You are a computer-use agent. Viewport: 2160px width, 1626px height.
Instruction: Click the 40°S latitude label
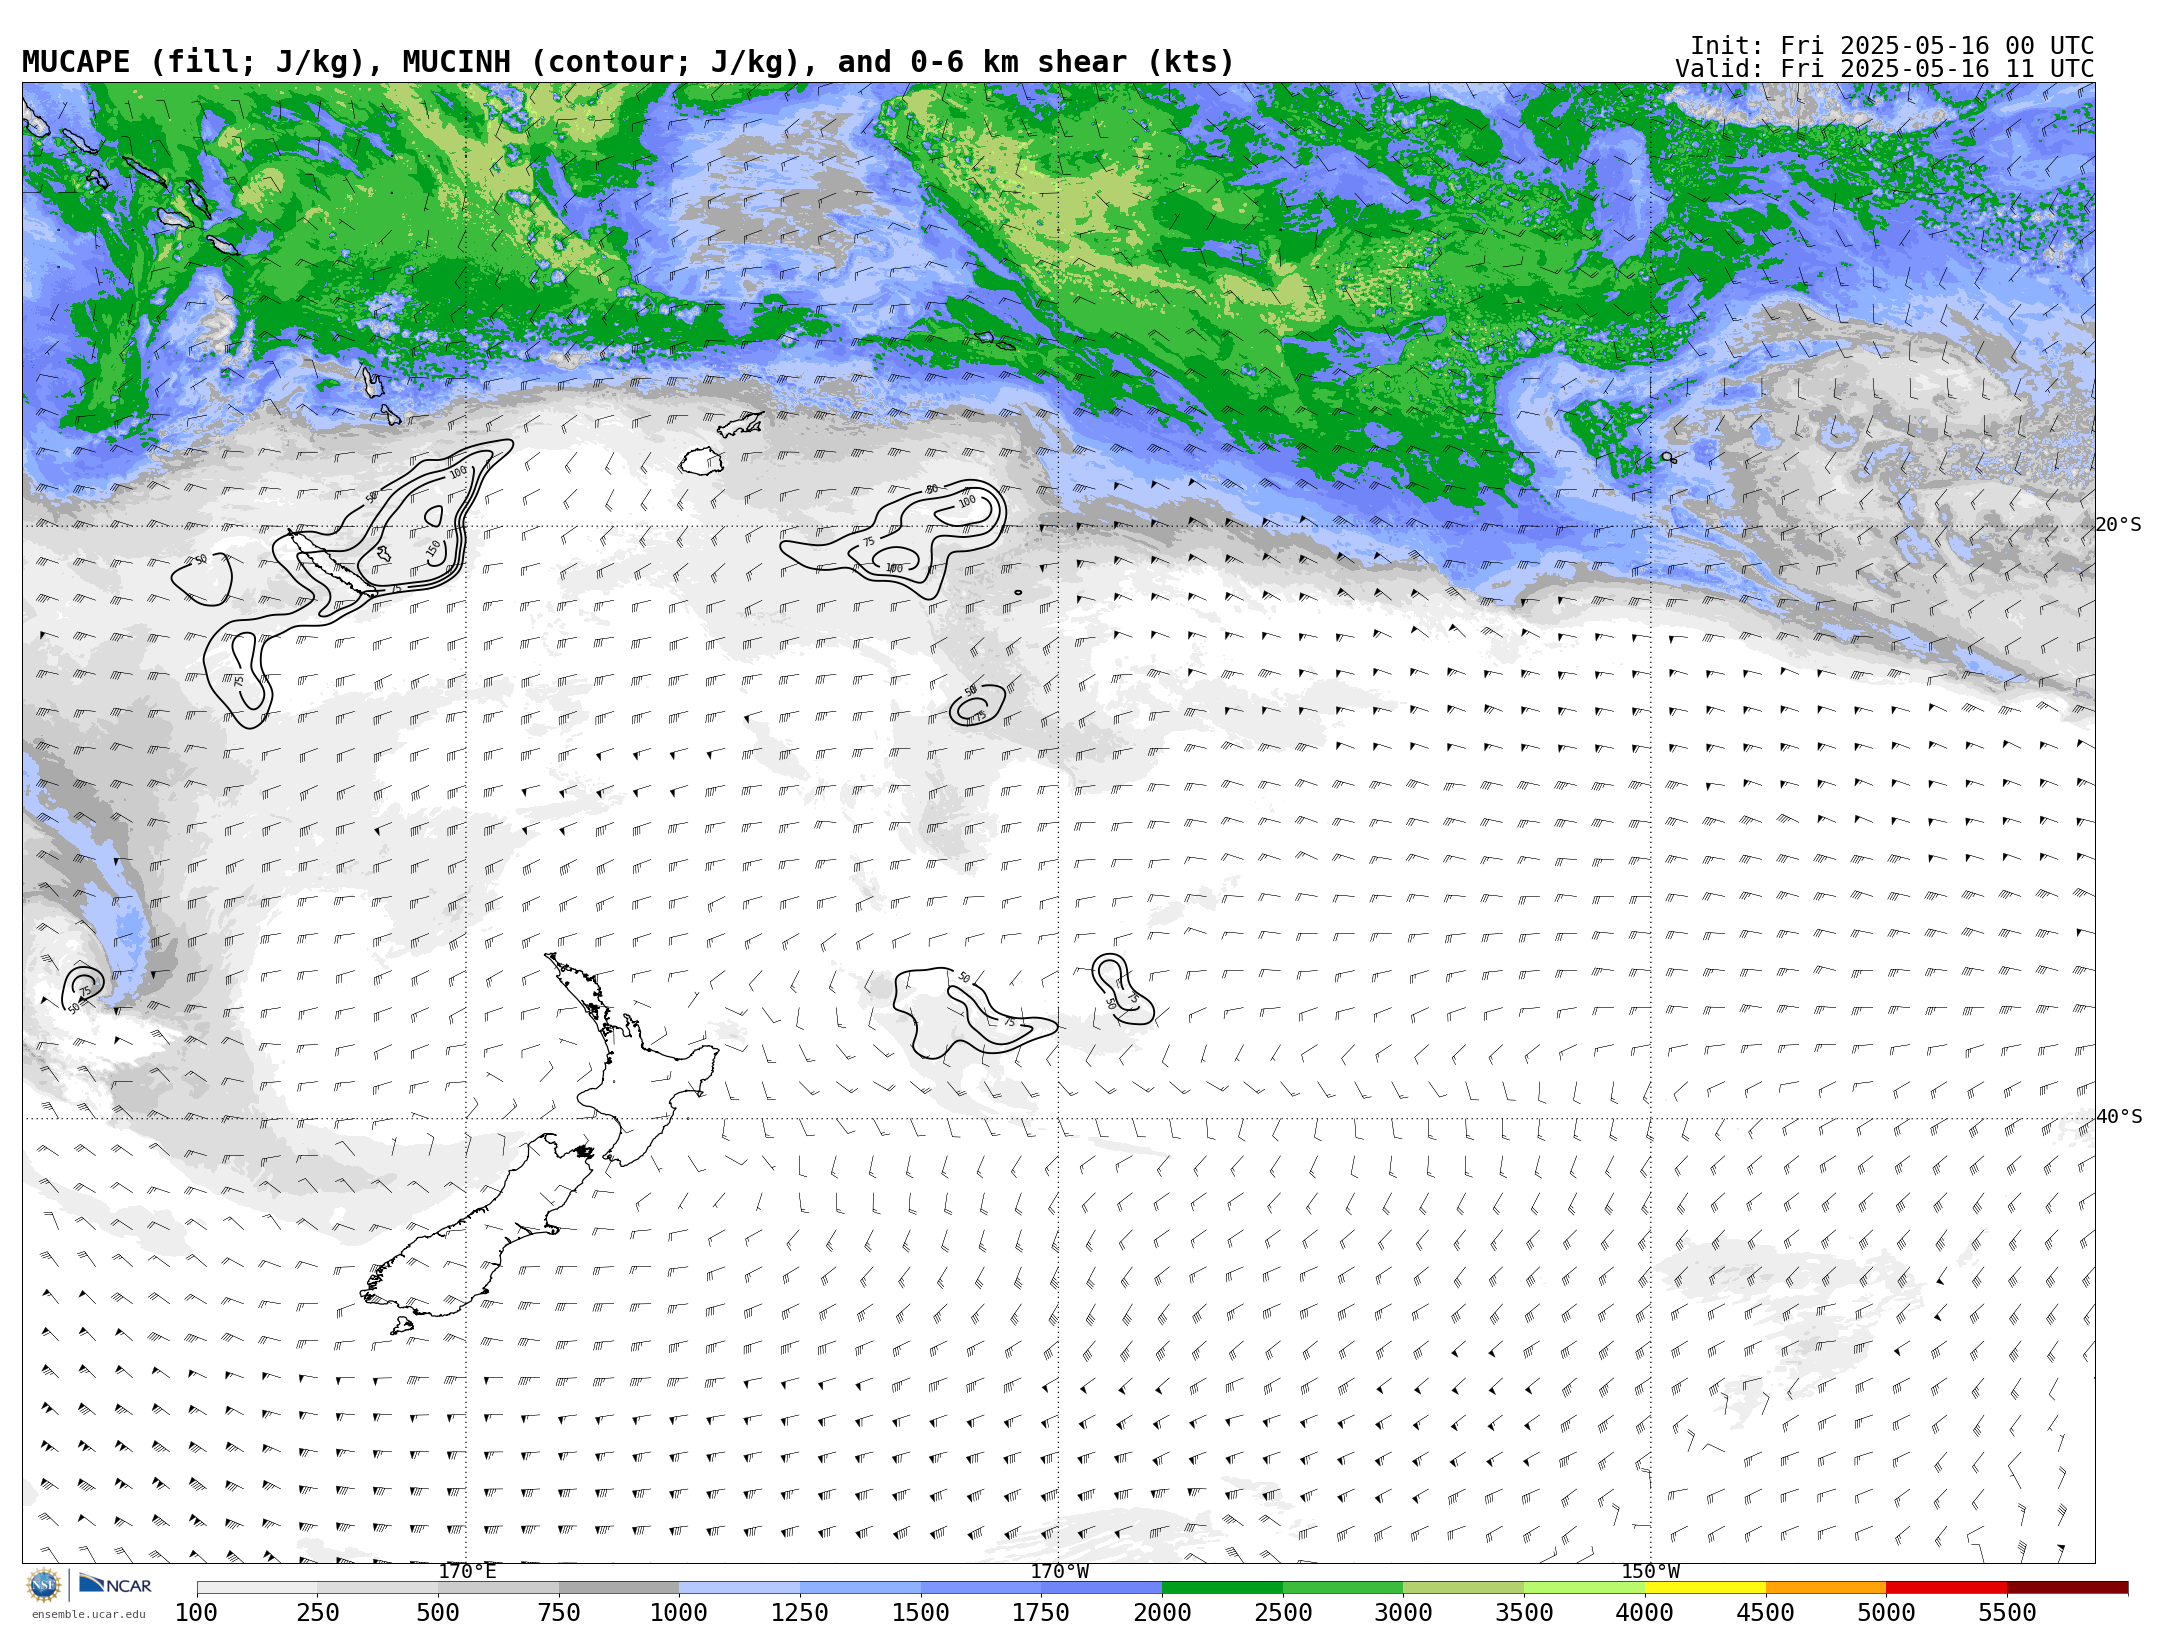point(2119,1117)
